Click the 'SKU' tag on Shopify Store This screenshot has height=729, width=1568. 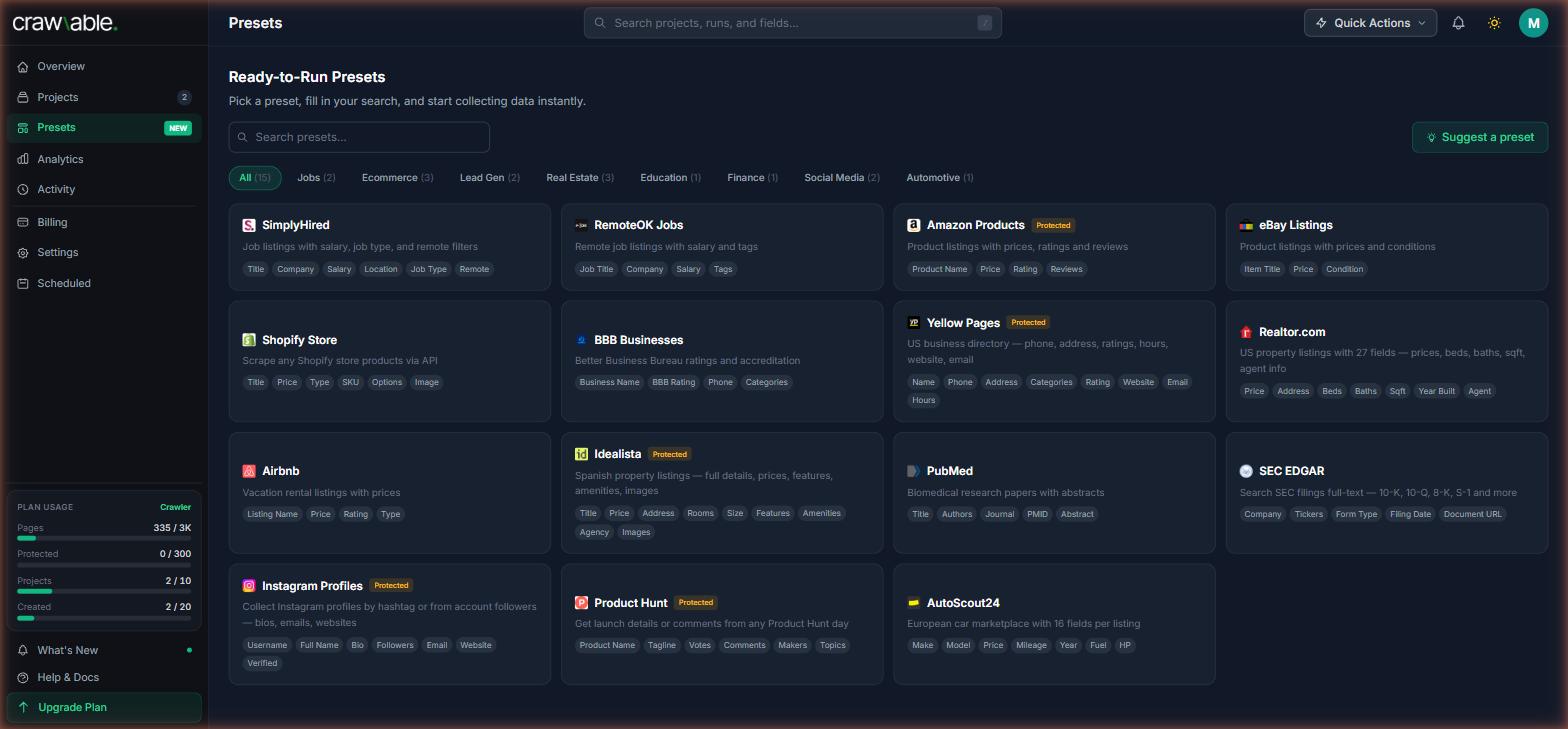[350, 382]
